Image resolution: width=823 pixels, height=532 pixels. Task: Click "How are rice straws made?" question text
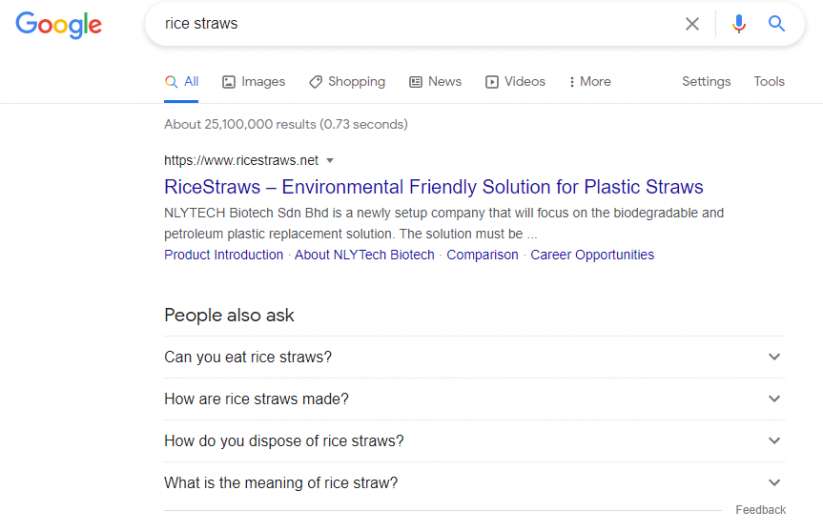click(x=256, y=399)
